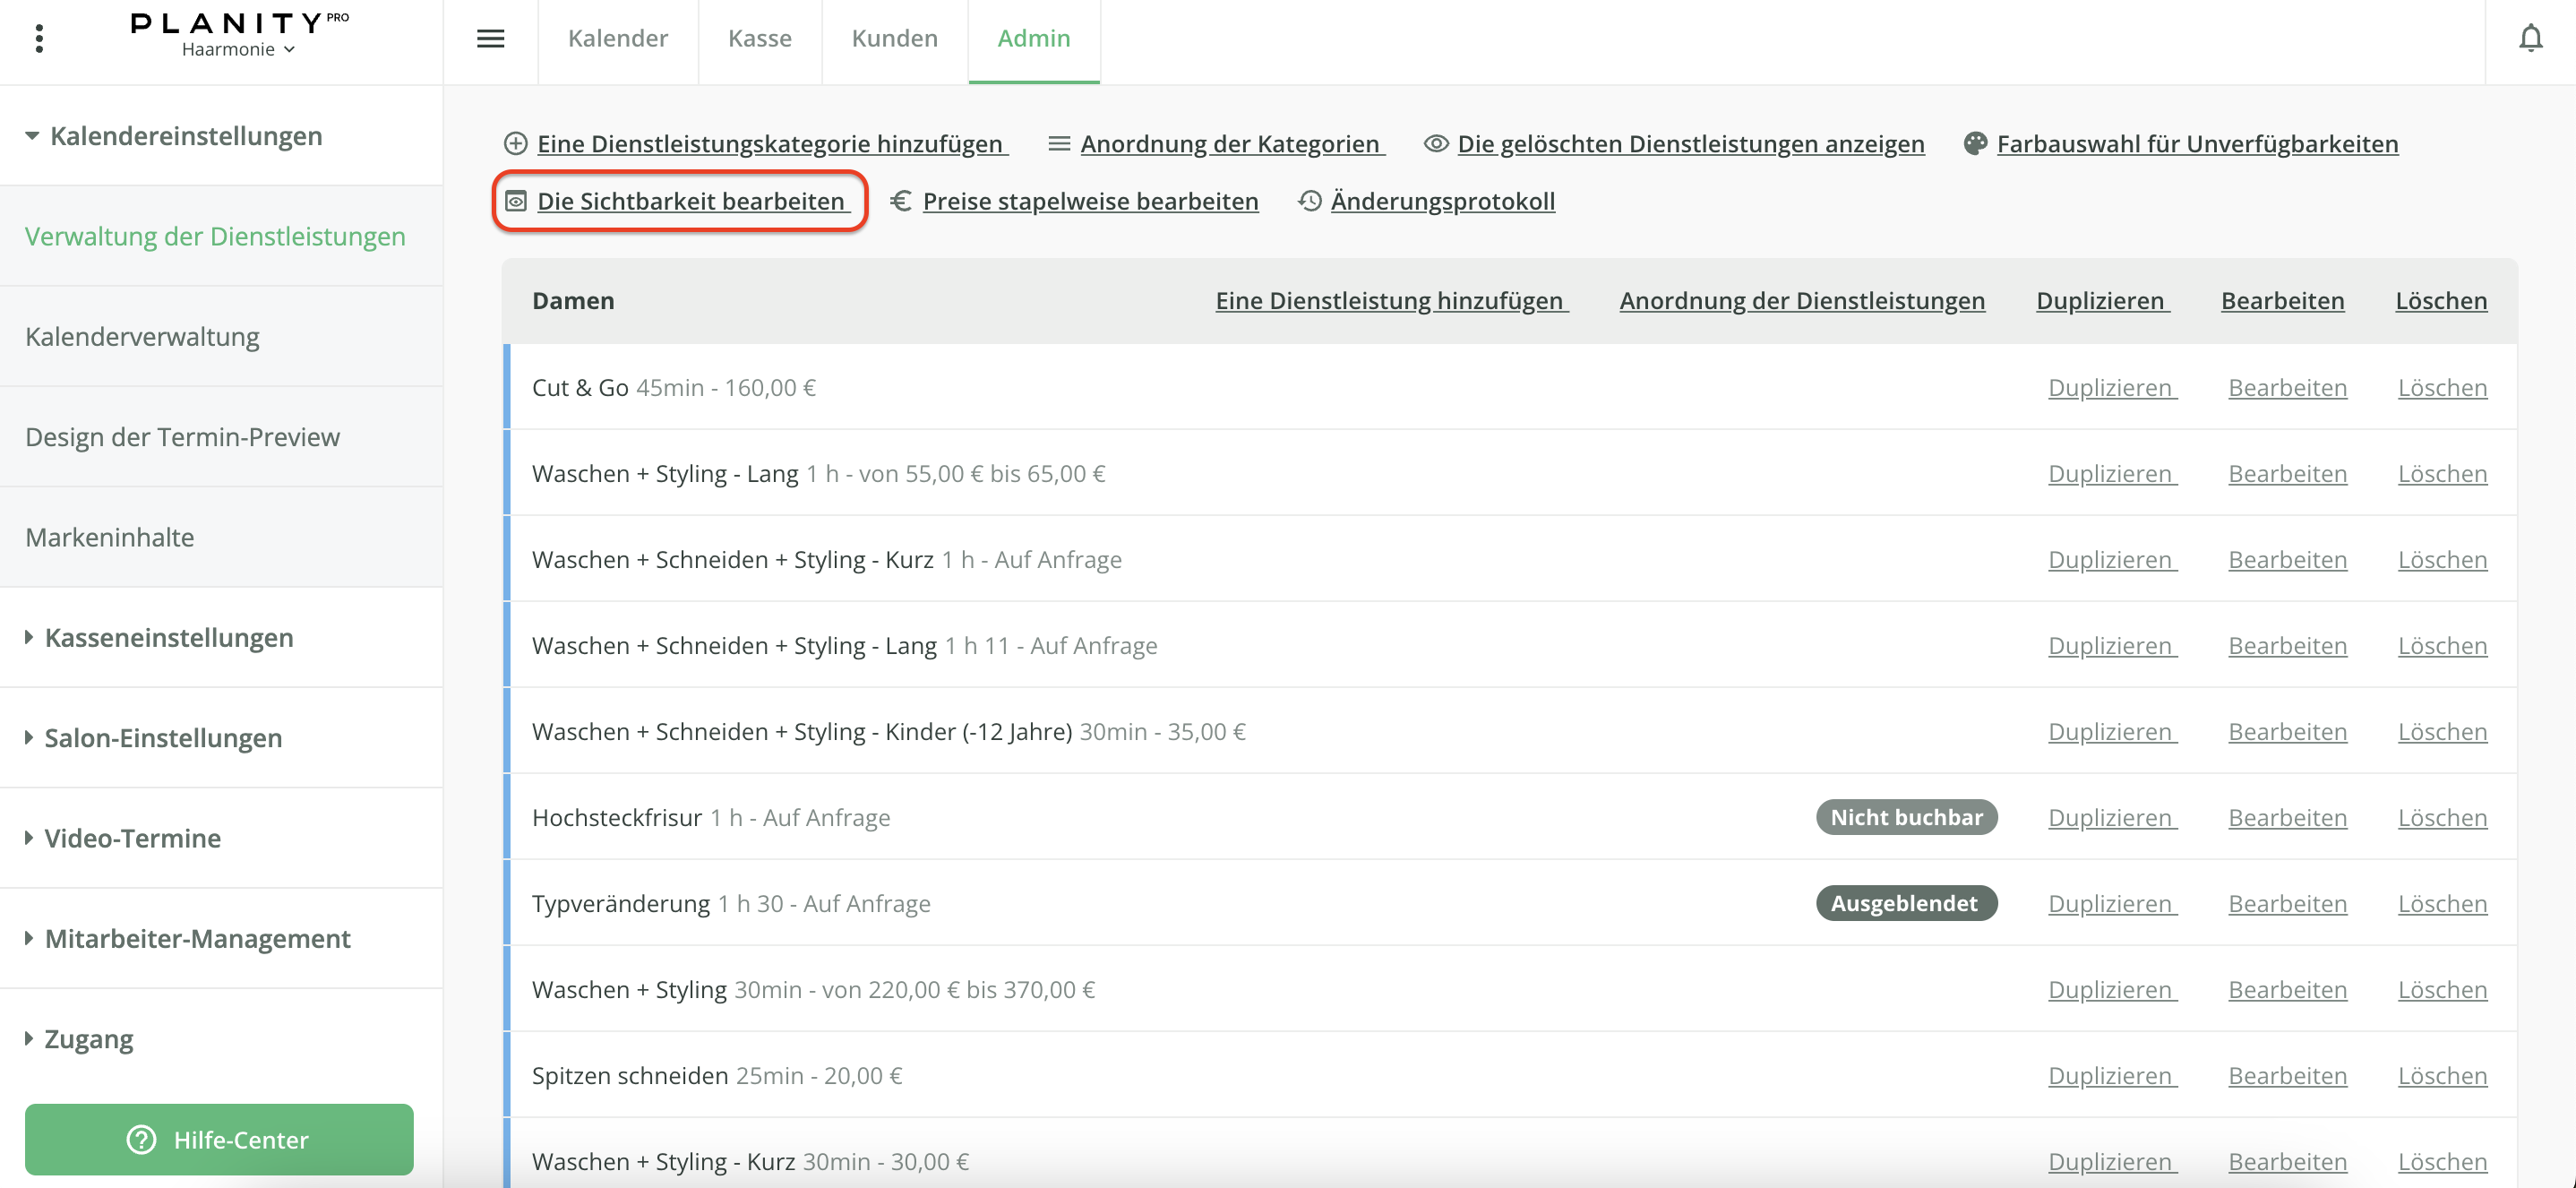Switch to the Kalender tab
Screen dimensions: 2576x1188
click(617, 39)
